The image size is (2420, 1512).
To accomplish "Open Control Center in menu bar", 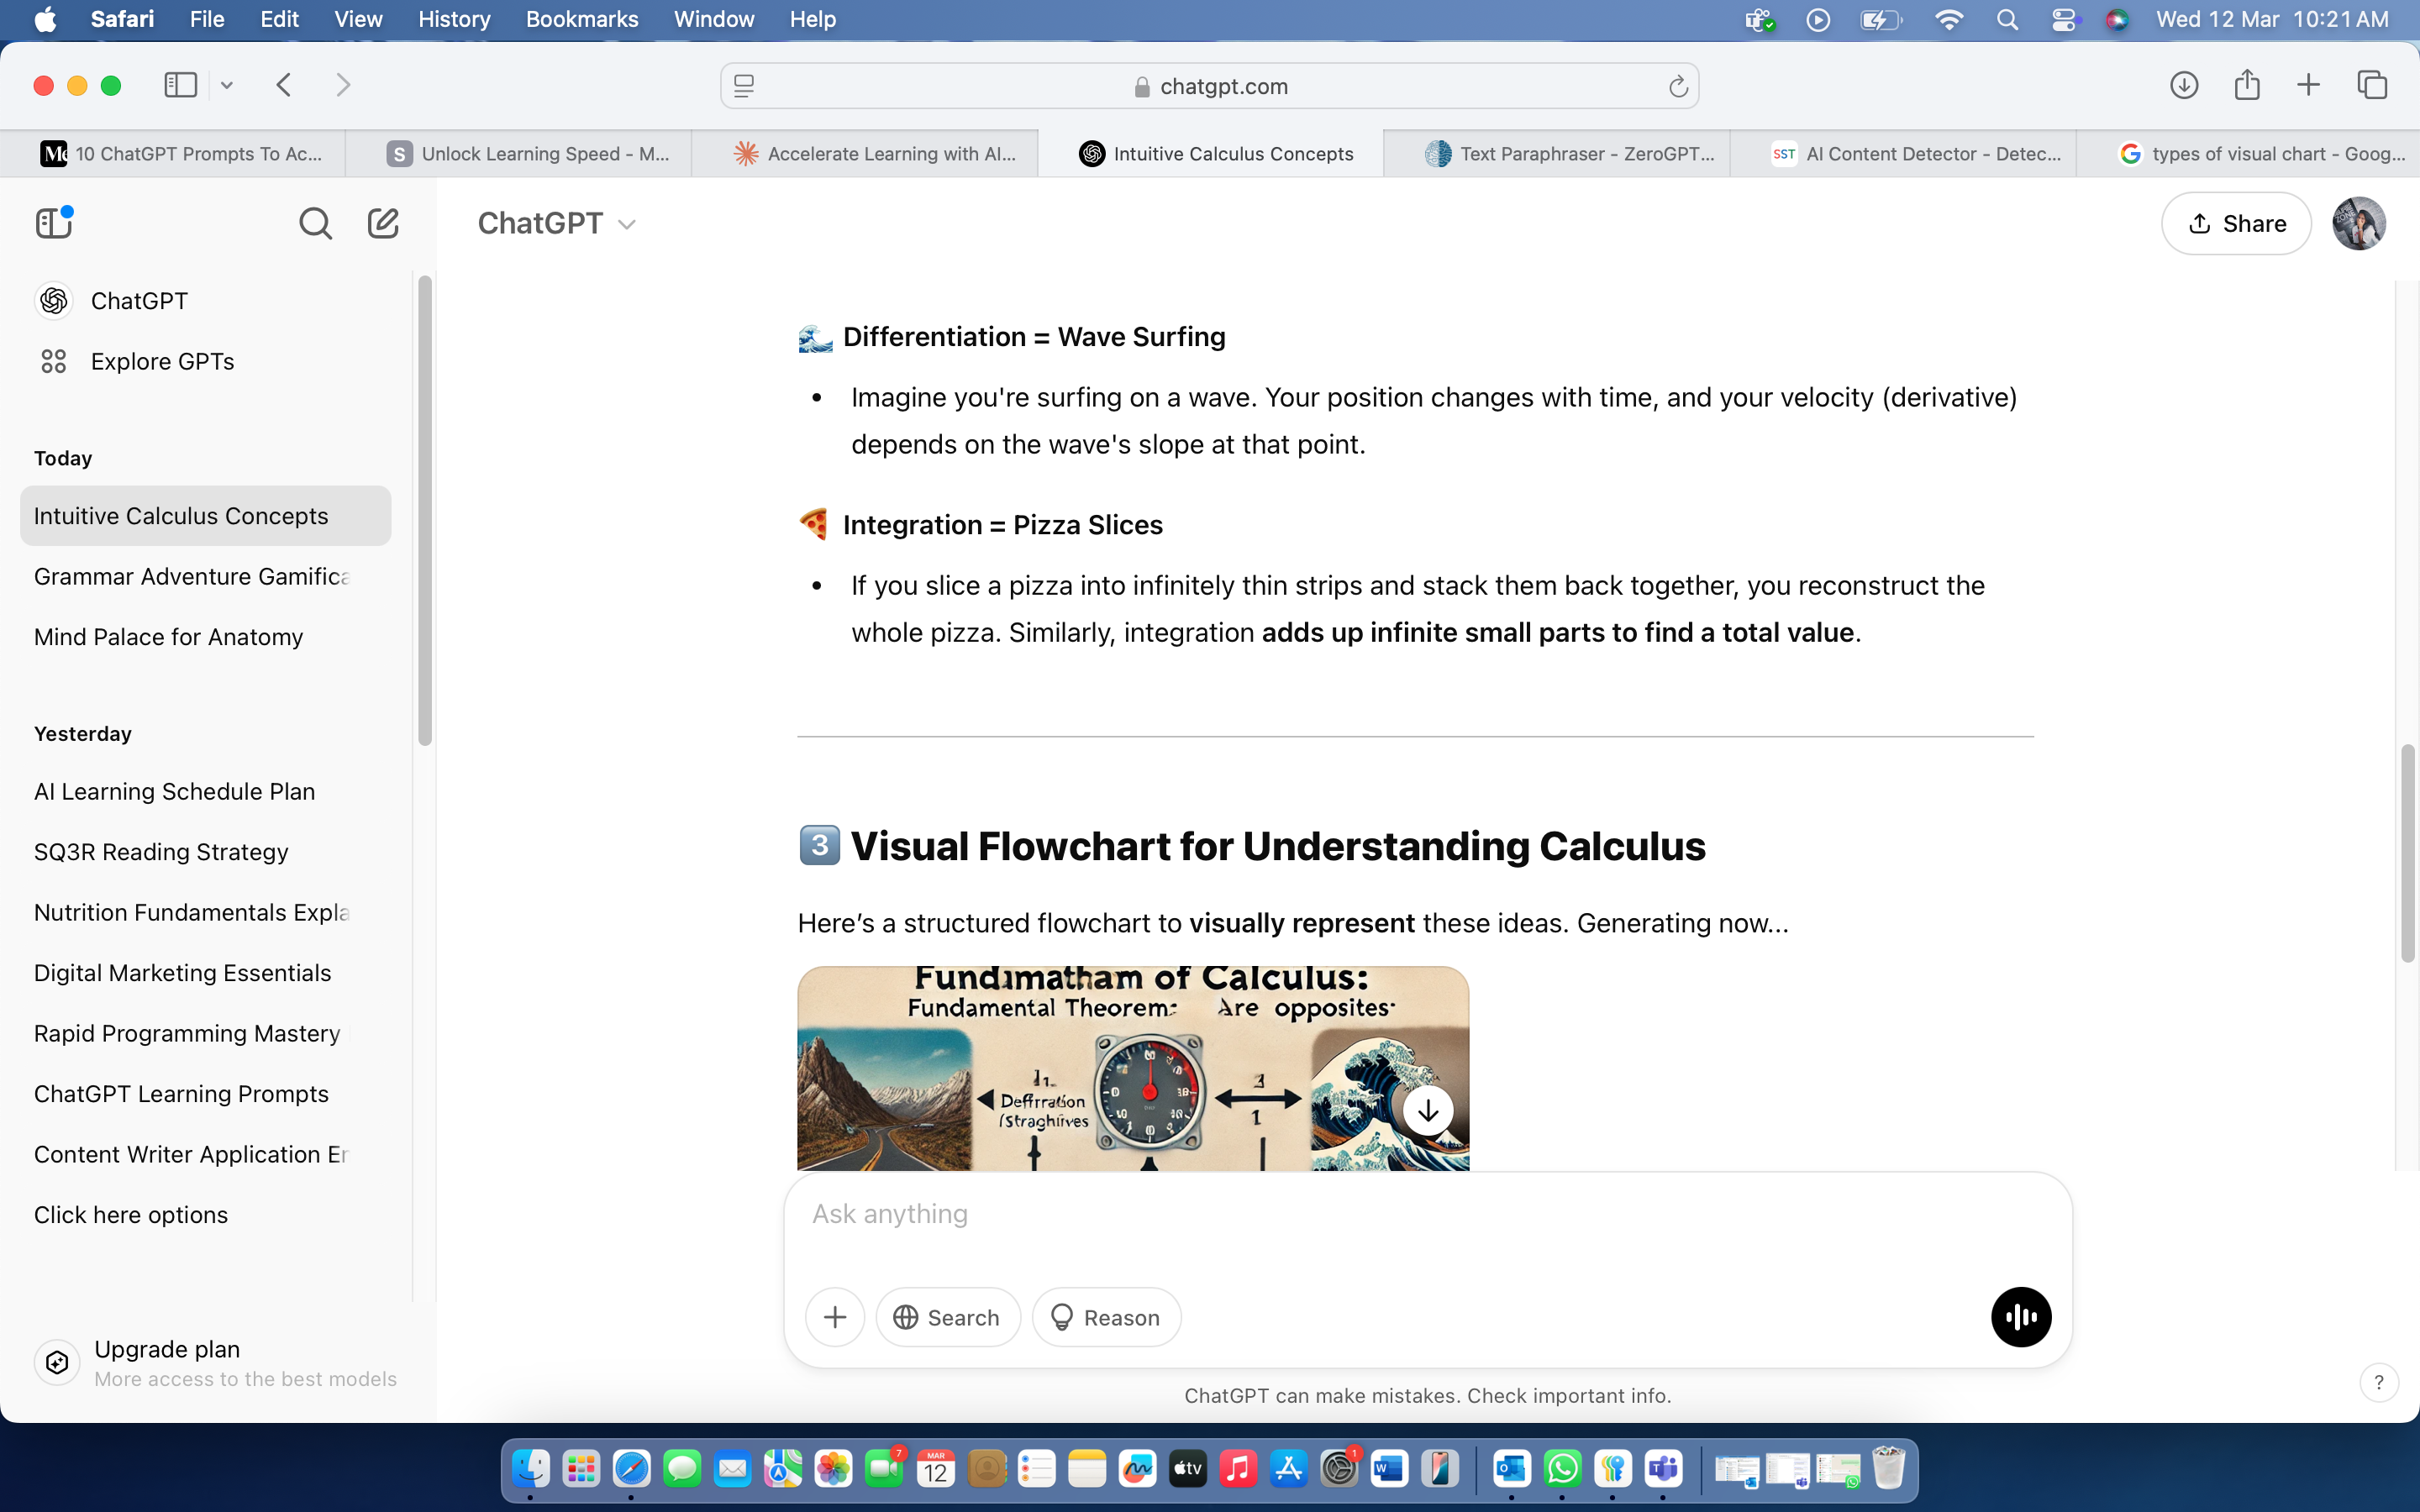I will pos(2063,20).
